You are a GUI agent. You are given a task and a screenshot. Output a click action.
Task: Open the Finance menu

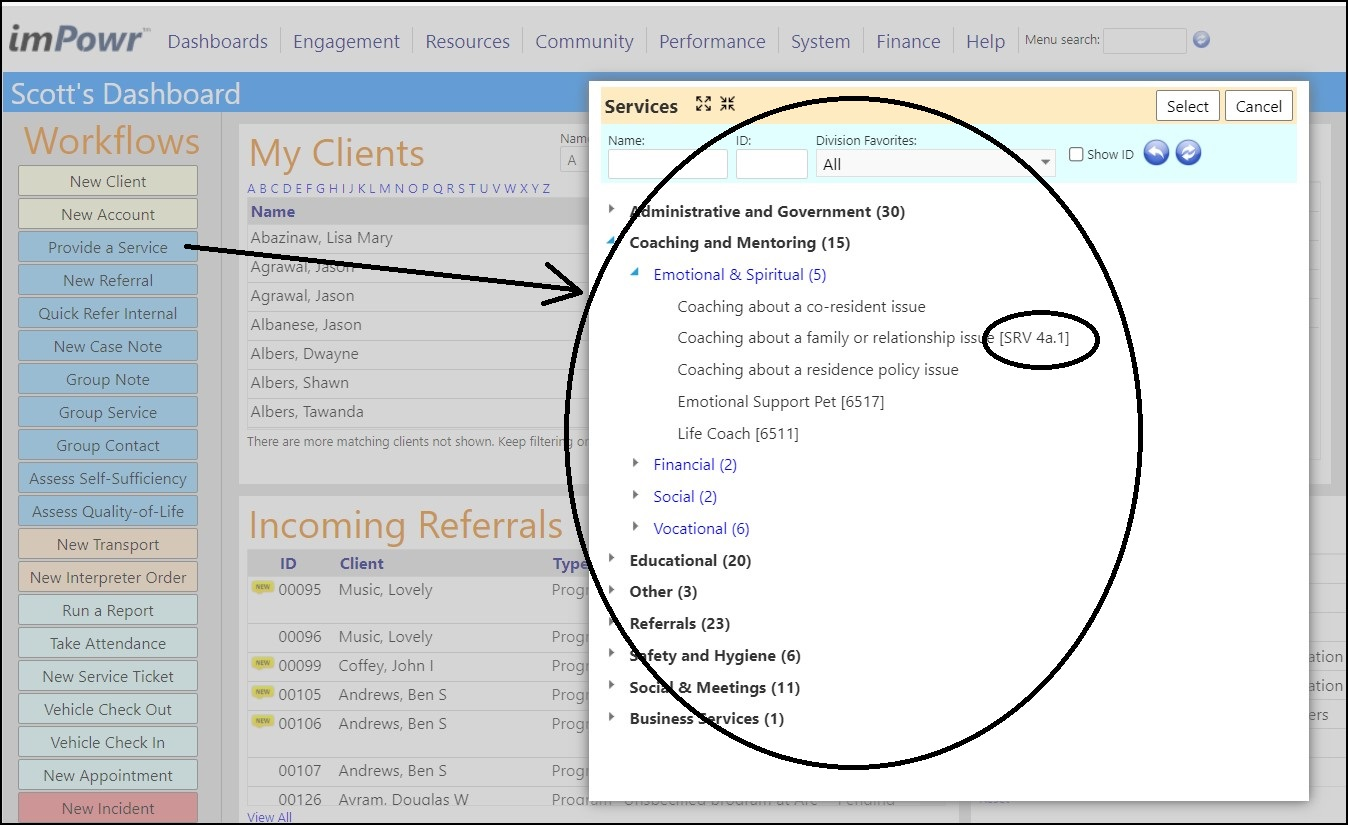click(x=908, y=41)
